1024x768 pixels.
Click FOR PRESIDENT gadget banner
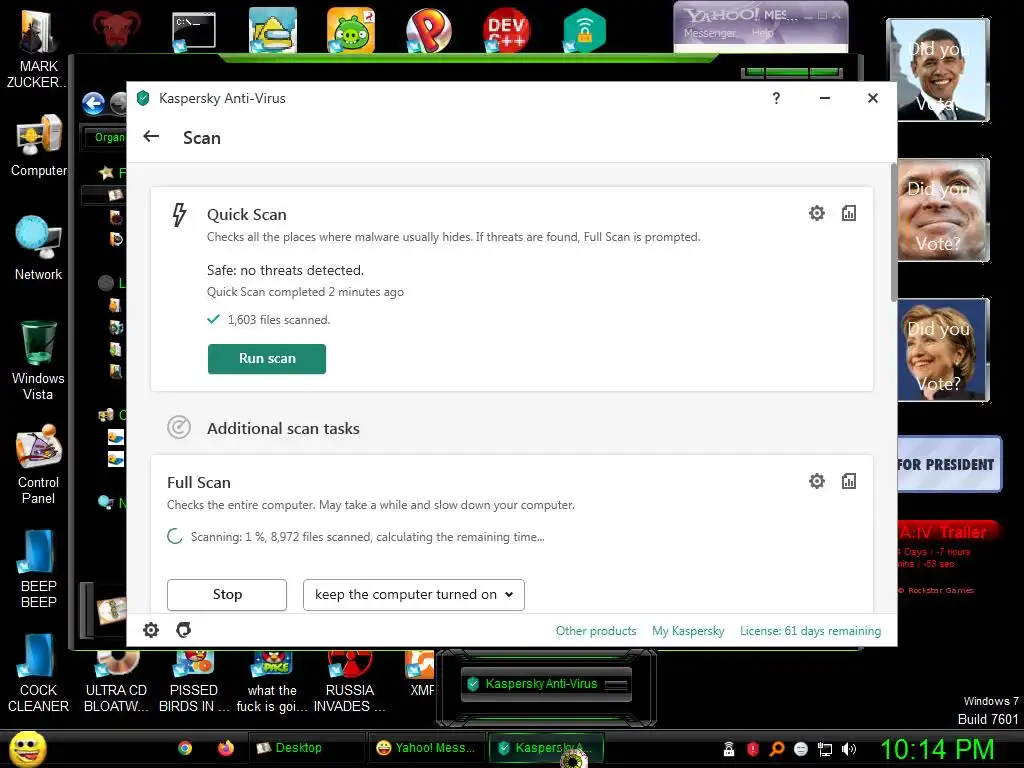pos(949,464)
